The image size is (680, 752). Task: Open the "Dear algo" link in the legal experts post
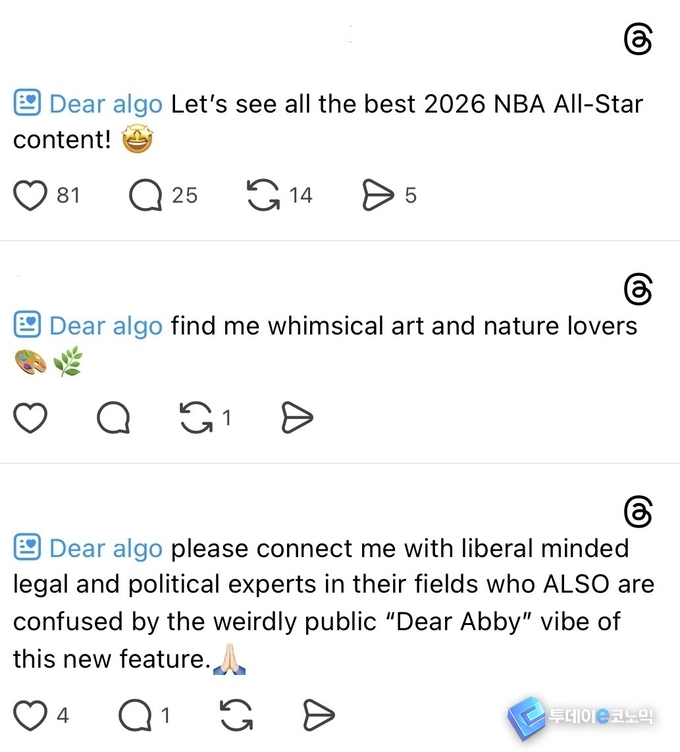(105, 548)
